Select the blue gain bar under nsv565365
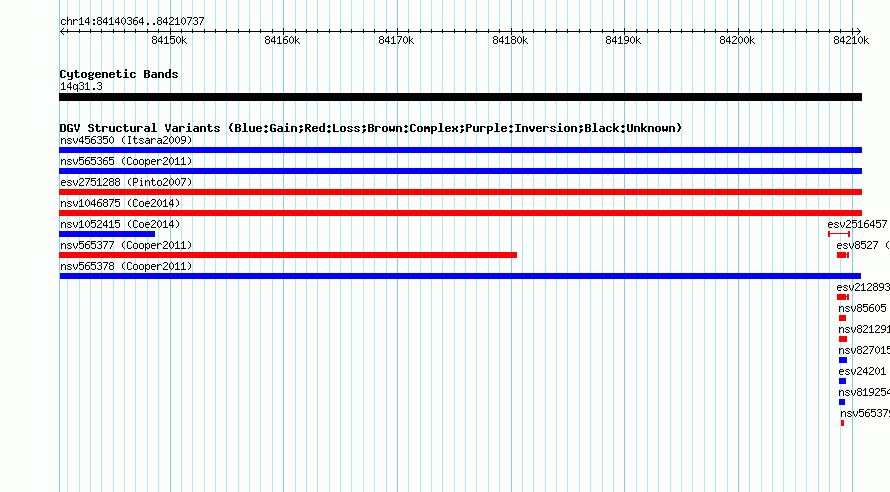890x492 pixels. (x=460, y=171)
